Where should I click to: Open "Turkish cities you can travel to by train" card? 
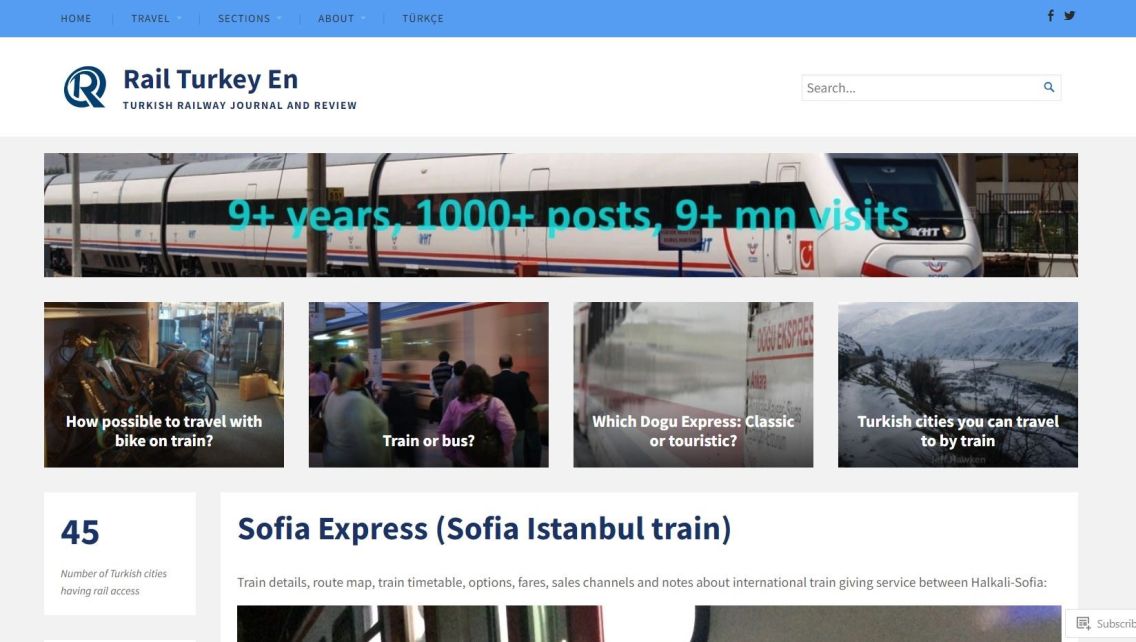958,385
